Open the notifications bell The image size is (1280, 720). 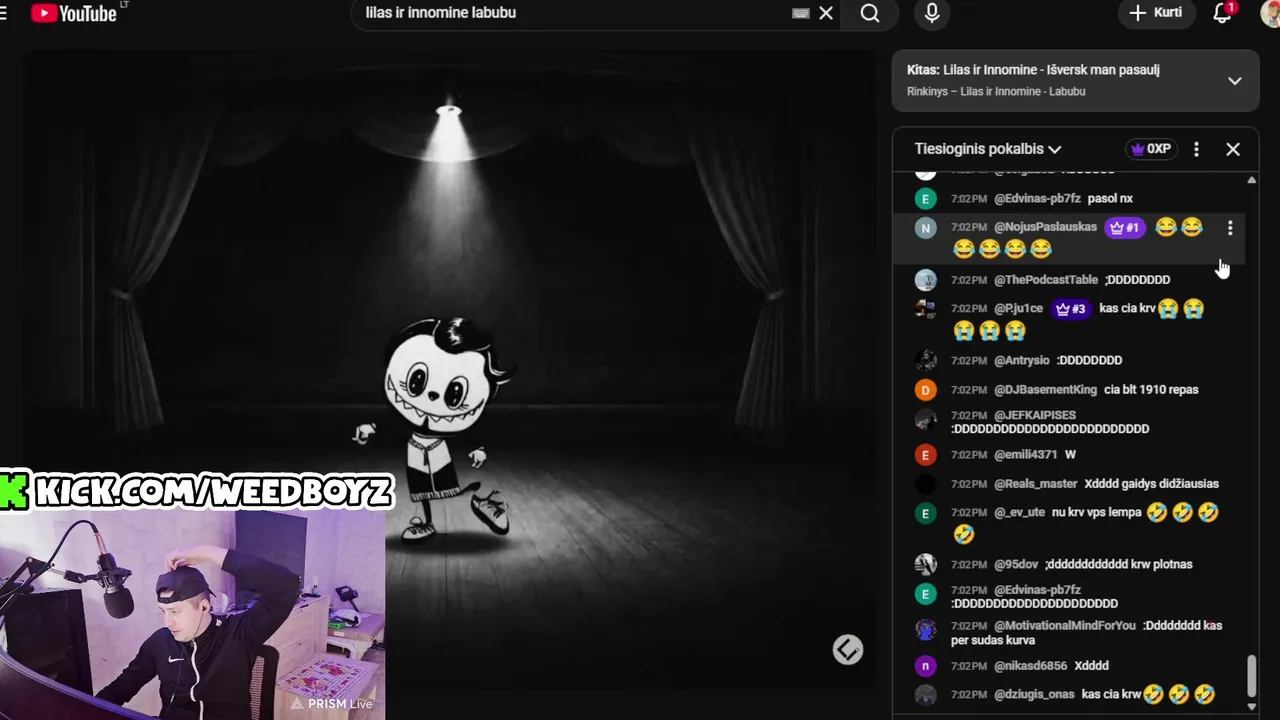pos(1222,13)
